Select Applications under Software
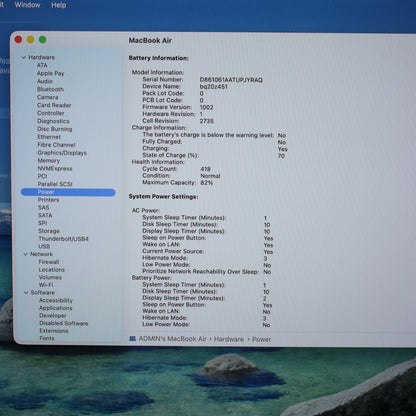Image resolution: width=416 pixels, height=416 pixels. 55,308
